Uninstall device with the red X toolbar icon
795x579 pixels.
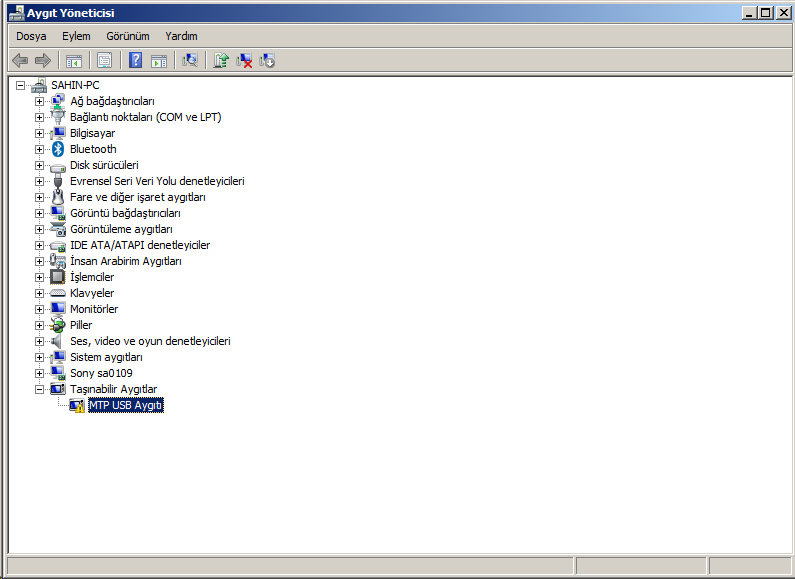click(244, 61)
